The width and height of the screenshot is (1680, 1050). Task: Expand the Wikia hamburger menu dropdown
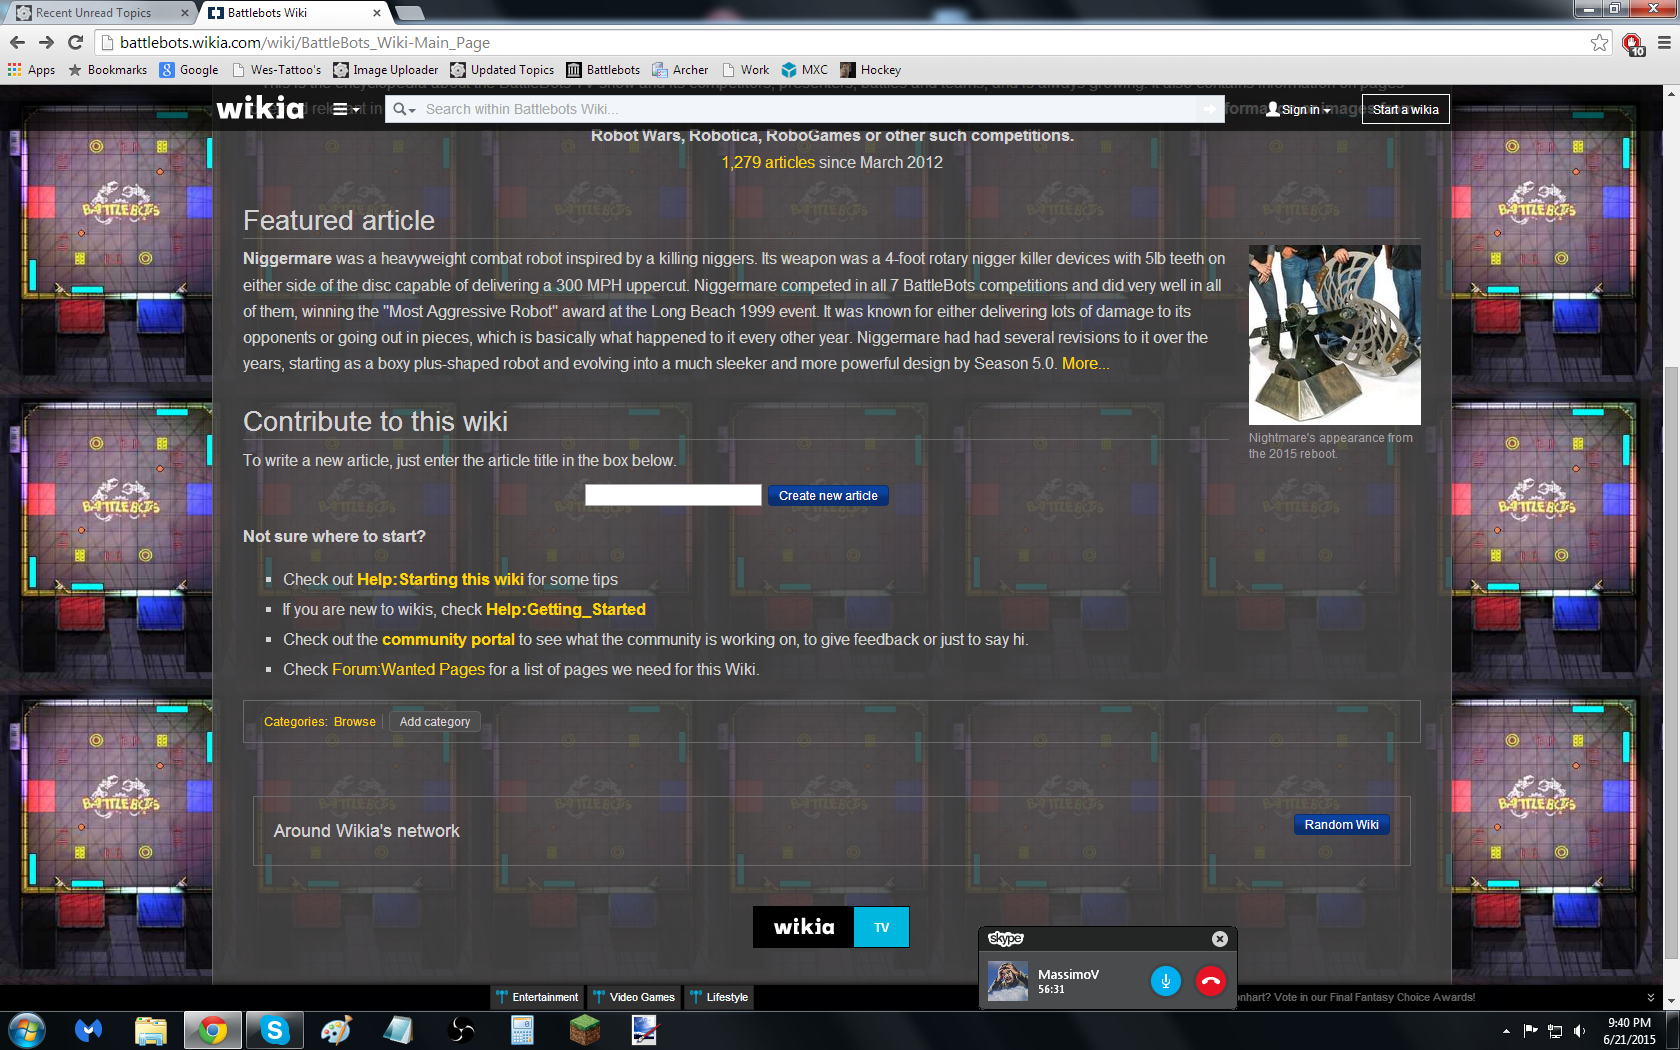[345, 109]
